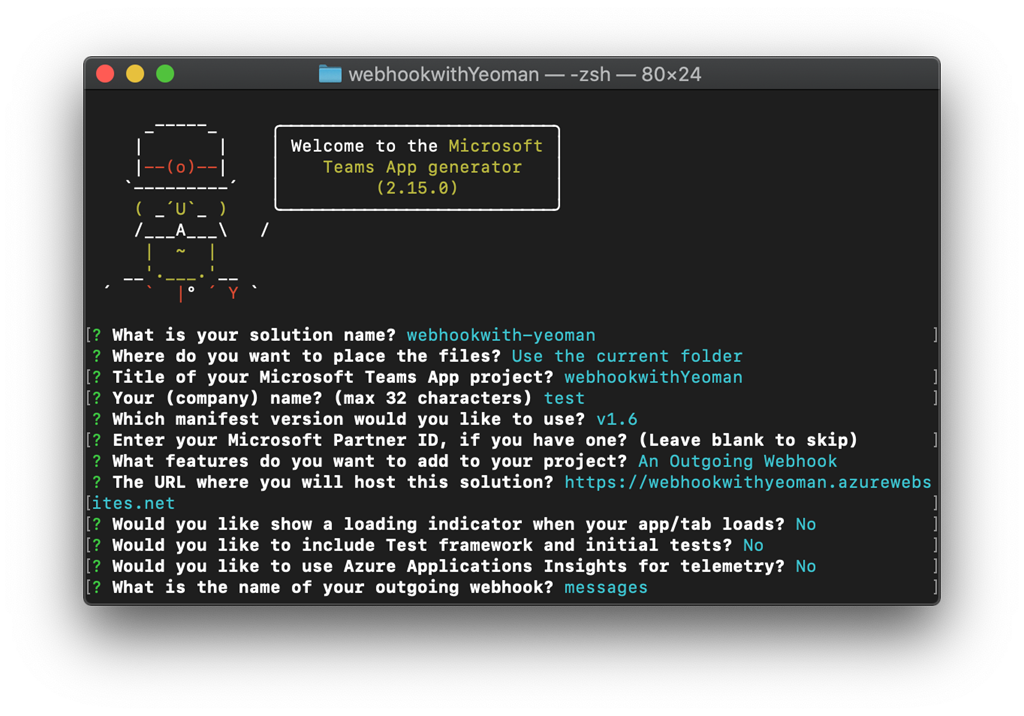The width and height of the screenshot is (1024, 716).
Task: Click No for Azure Application Insights telemetry
Action: (x=806, y=566)
